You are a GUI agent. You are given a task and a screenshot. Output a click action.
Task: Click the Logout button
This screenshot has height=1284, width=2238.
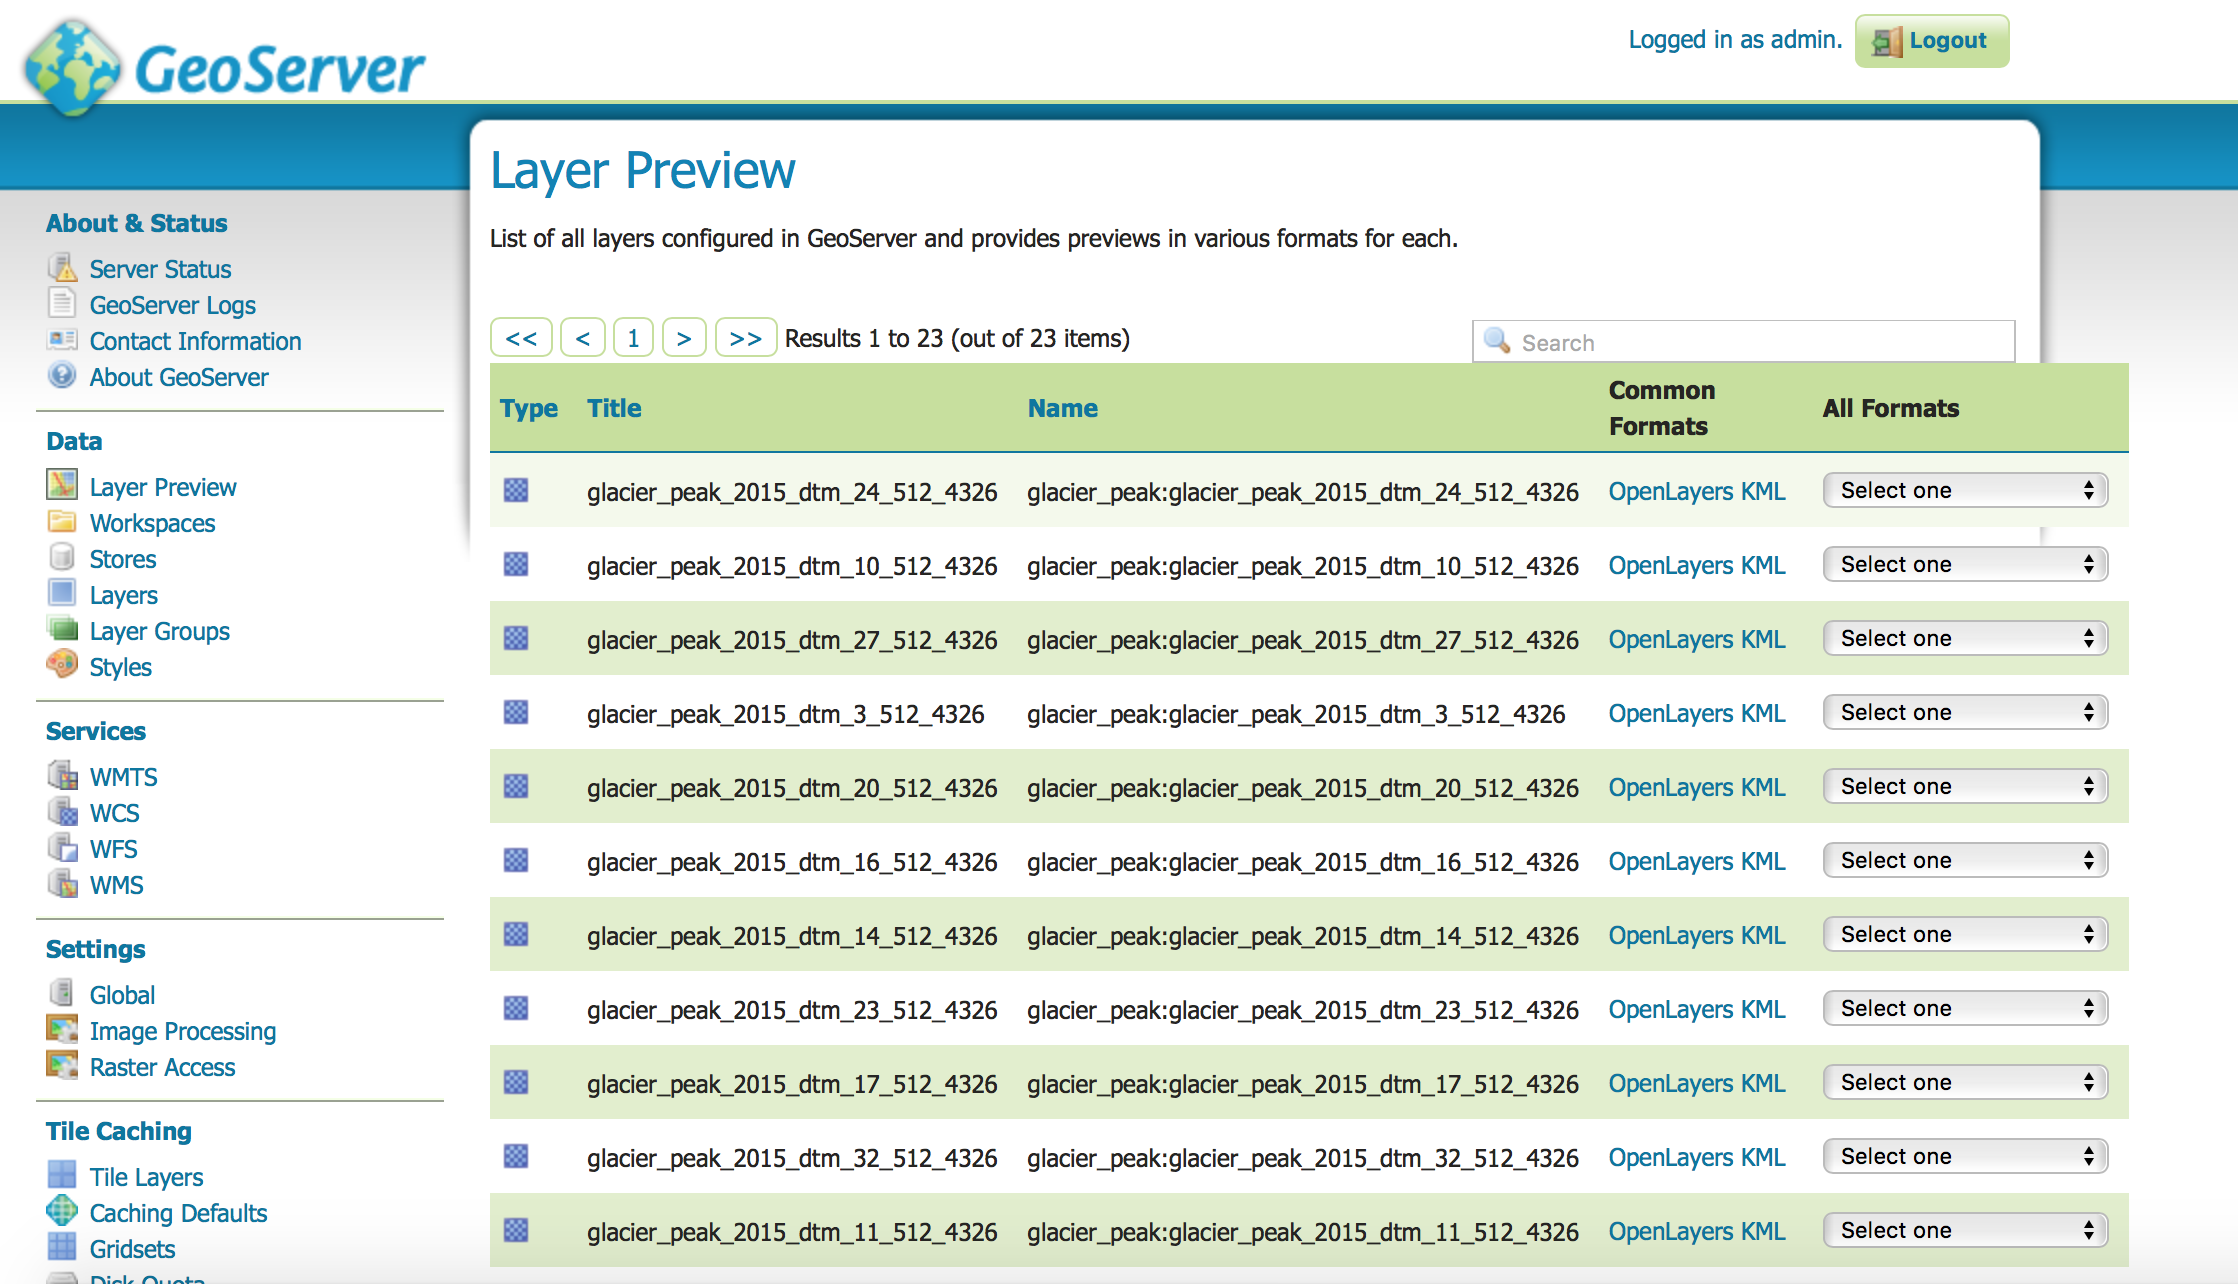[1932, 41]
